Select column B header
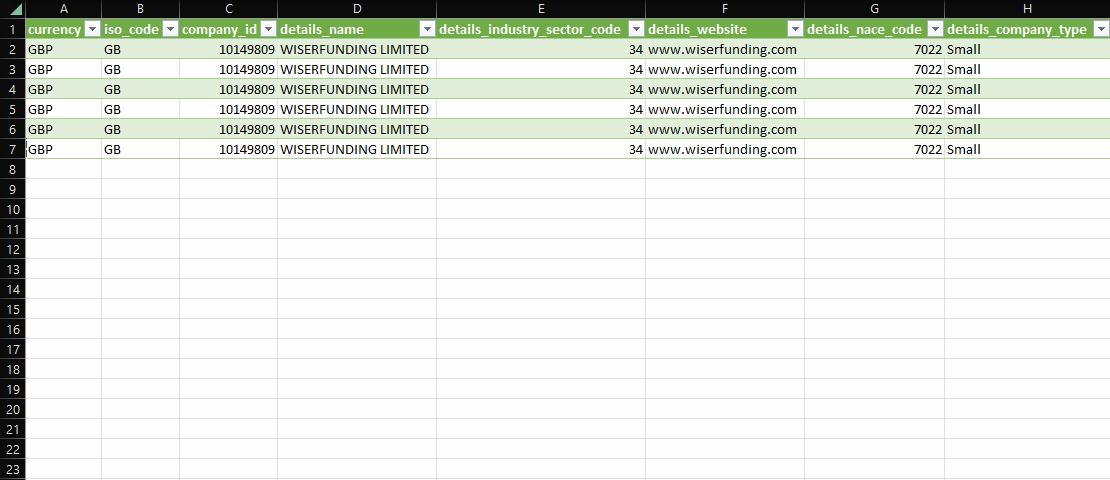 [140, 9]
